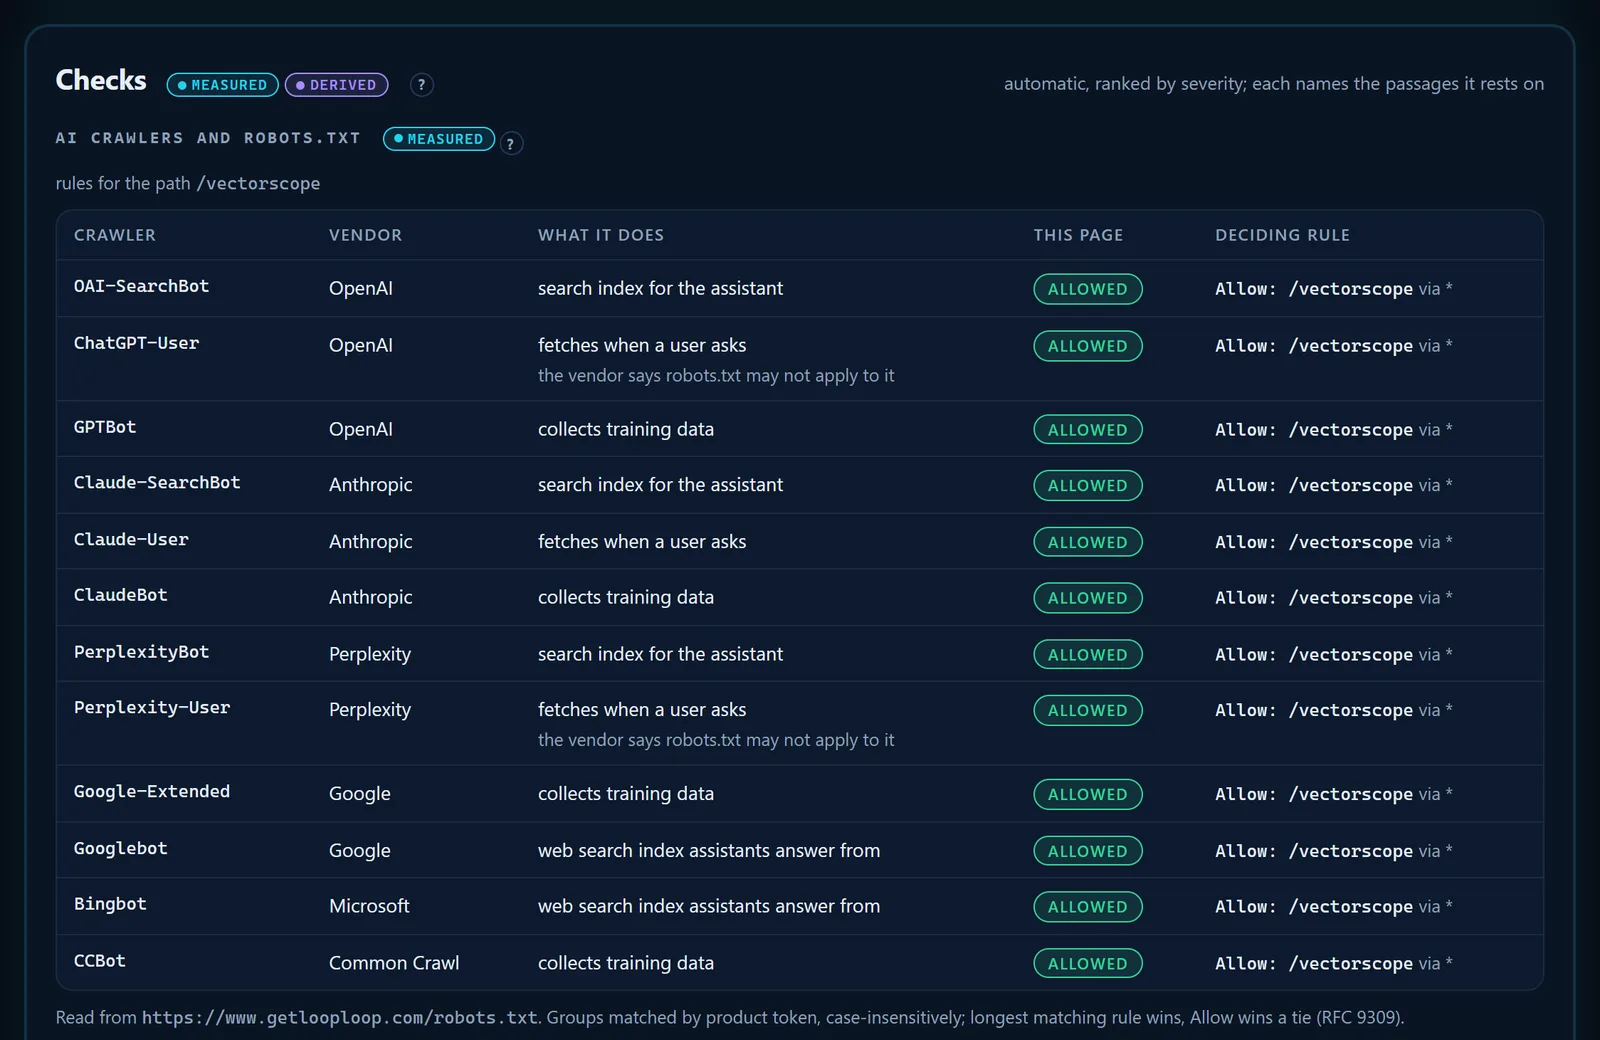Click the WHAT IT DOES column header
The height and width of the screenshot is (1040, 1600).
coord(601,235)
